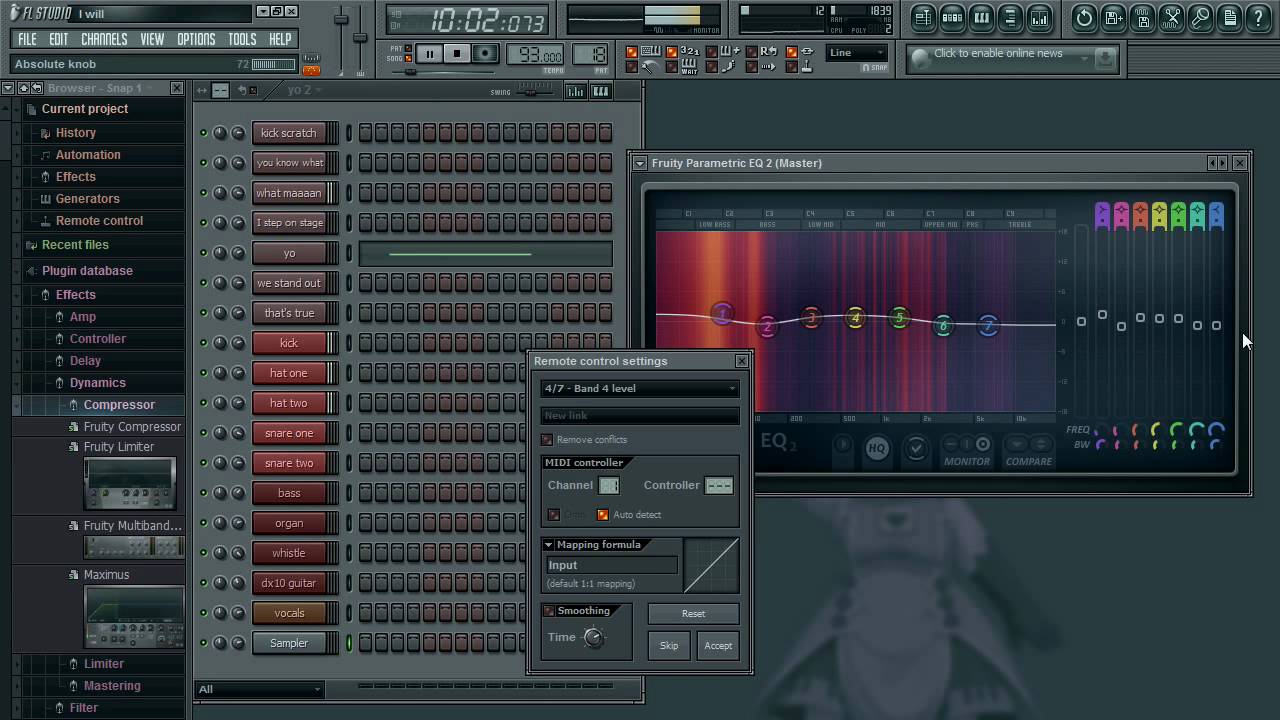Click the render as audio file icon
Screen dimensions: 1280x720
(x=1142, y=17)
